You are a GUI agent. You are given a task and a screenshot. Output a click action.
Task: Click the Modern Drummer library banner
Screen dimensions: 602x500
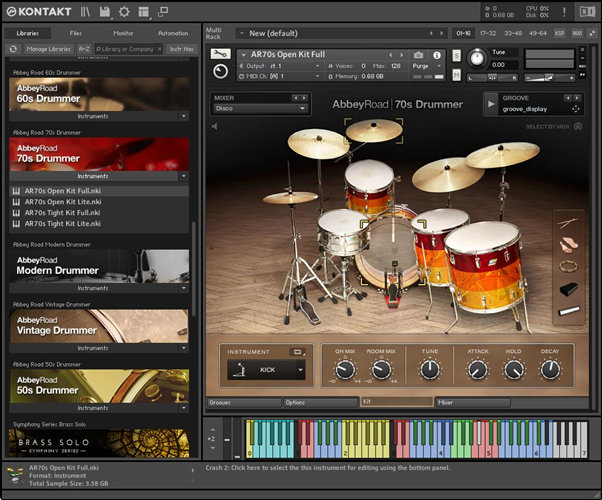[99, 265]
